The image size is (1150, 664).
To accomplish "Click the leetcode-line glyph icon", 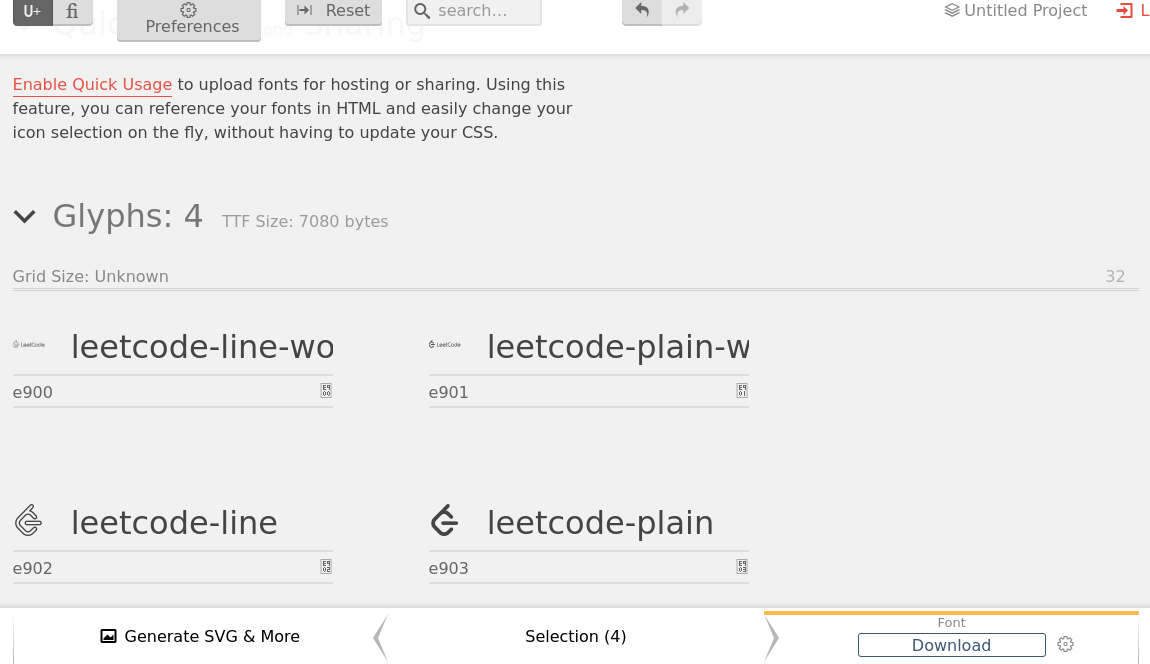I will pos(29,521).
